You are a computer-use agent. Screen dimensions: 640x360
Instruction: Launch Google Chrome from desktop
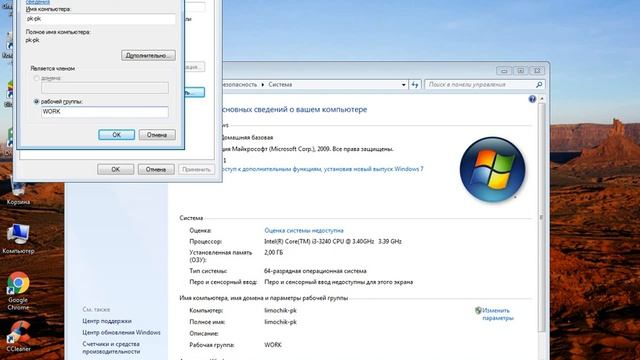18,291
